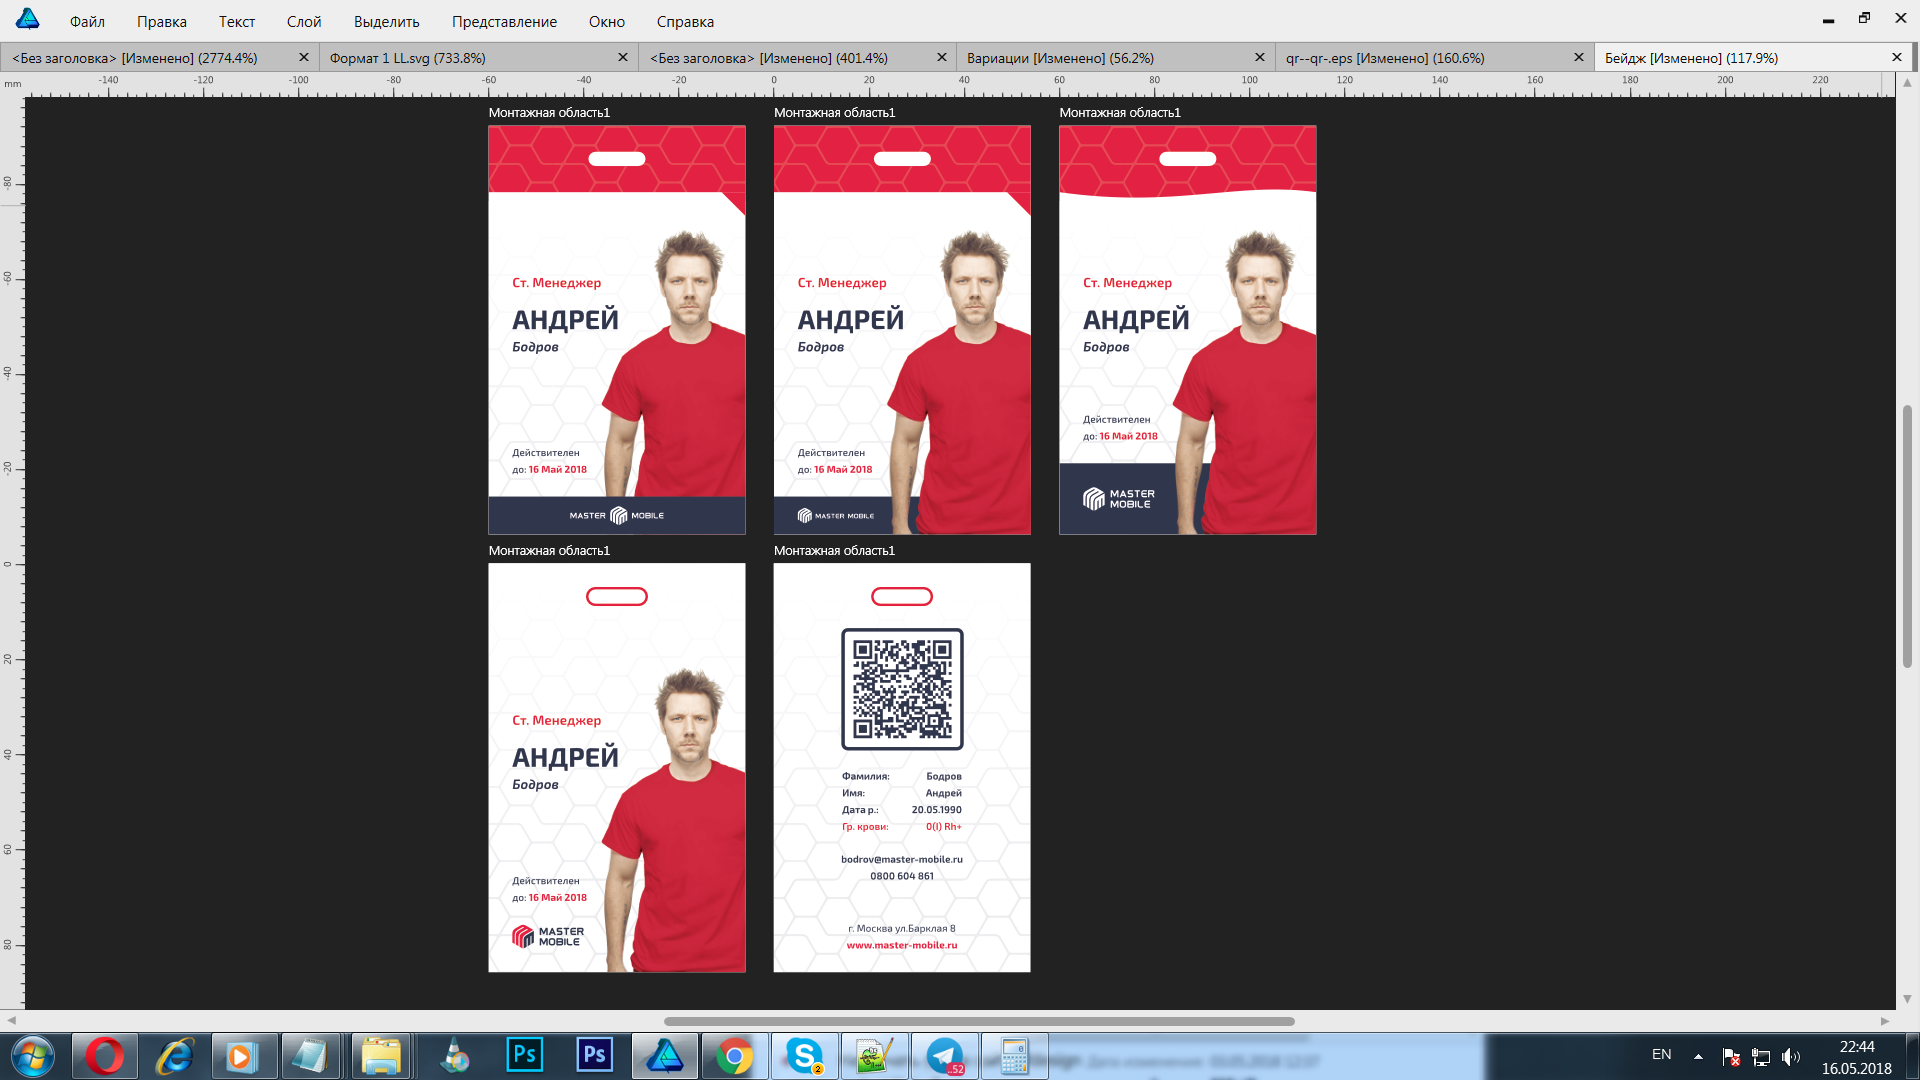Image resolution: width=1920 pixels, height=1080 pixels.
Task: Open Telegram from the taskbar
Action: (x=944, y=1056)
